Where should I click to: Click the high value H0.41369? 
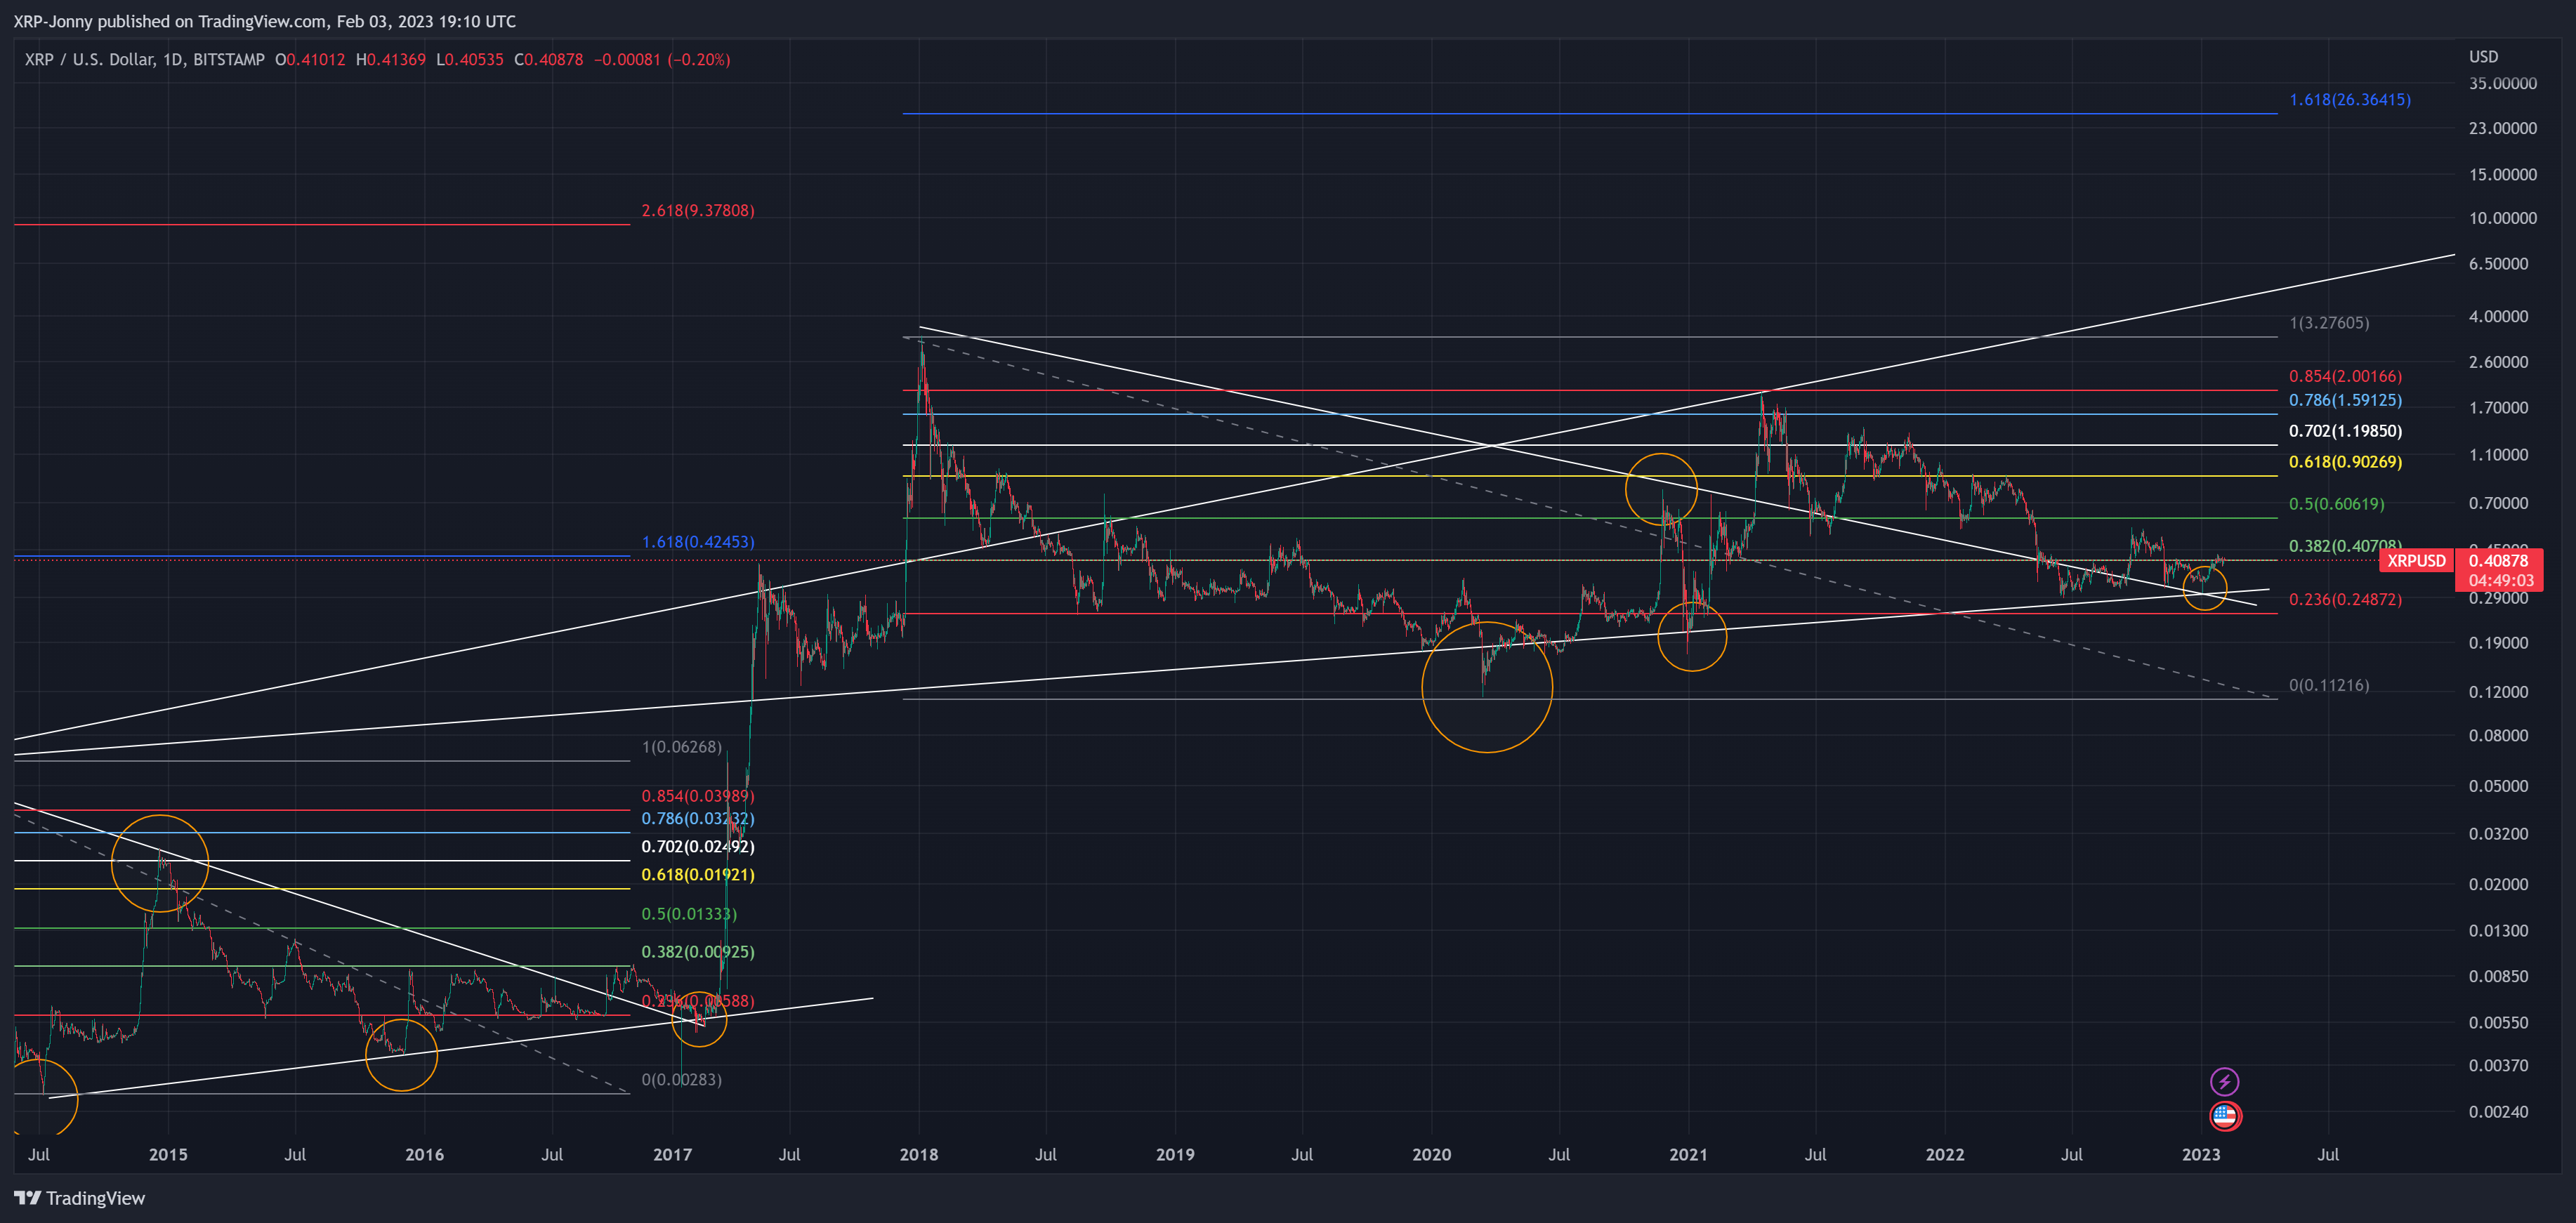[x=390, y=60]
